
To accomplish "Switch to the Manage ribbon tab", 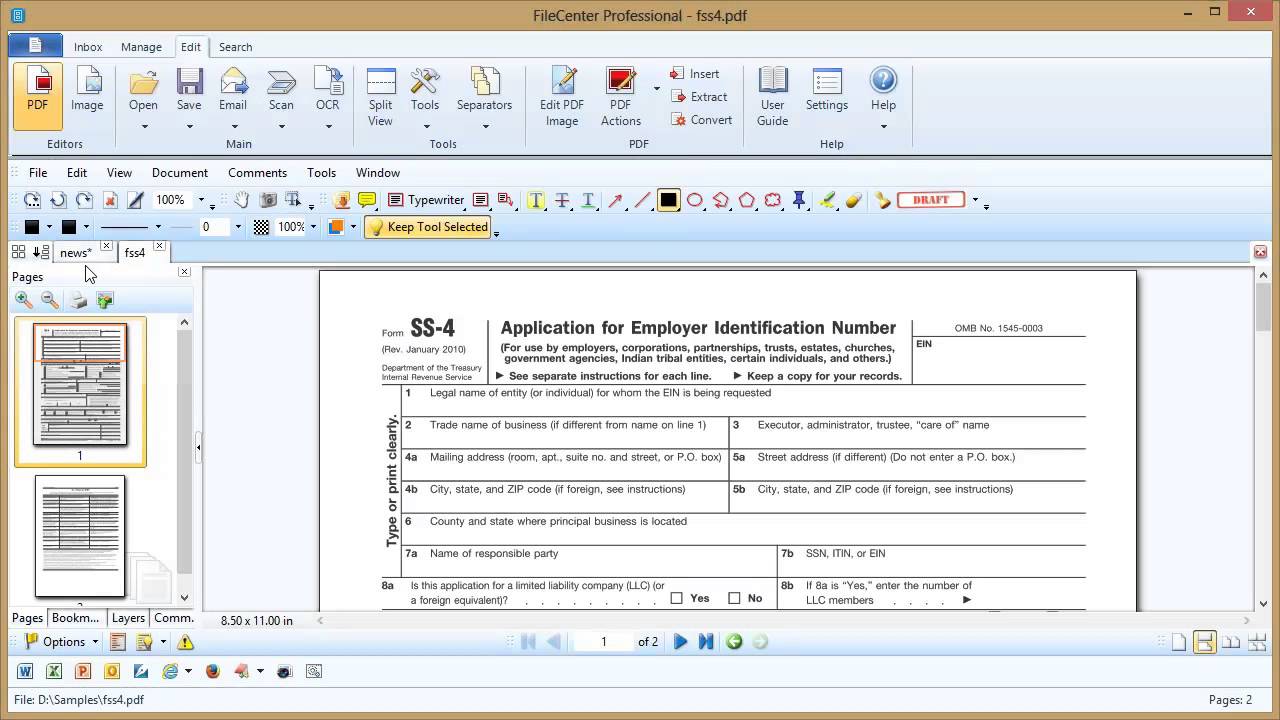I will [141, 47].
